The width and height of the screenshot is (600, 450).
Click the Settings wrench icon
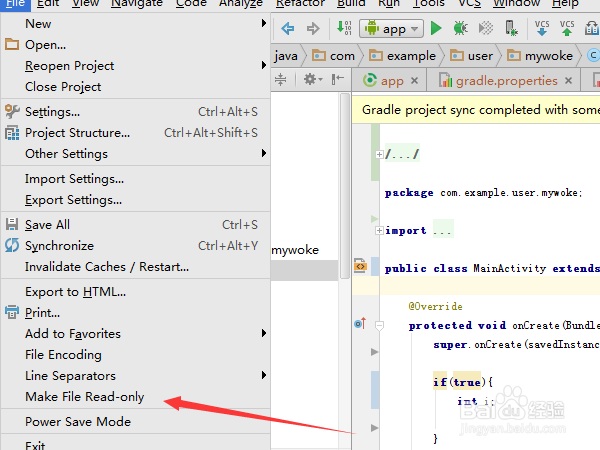point(12,111)
